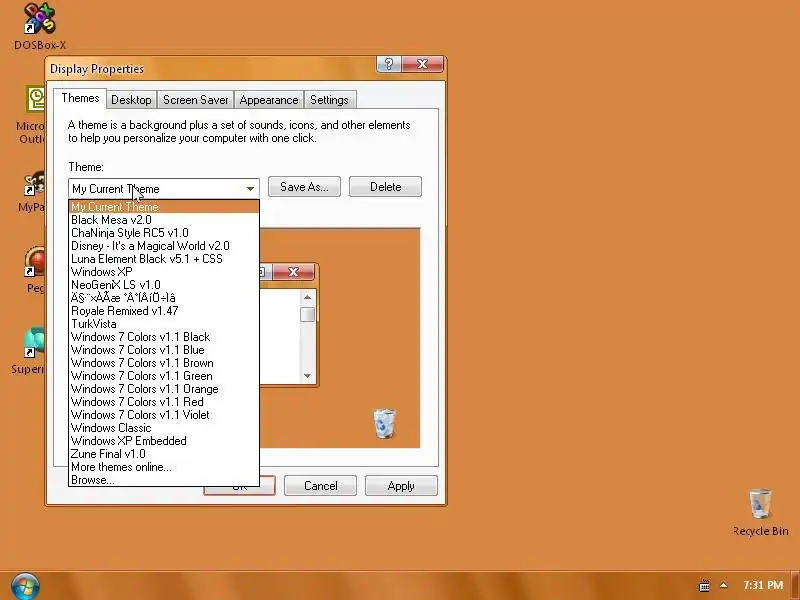Choose Windows XP Embedded theme
The image size is (800, 600).
[x=164, y=441]
